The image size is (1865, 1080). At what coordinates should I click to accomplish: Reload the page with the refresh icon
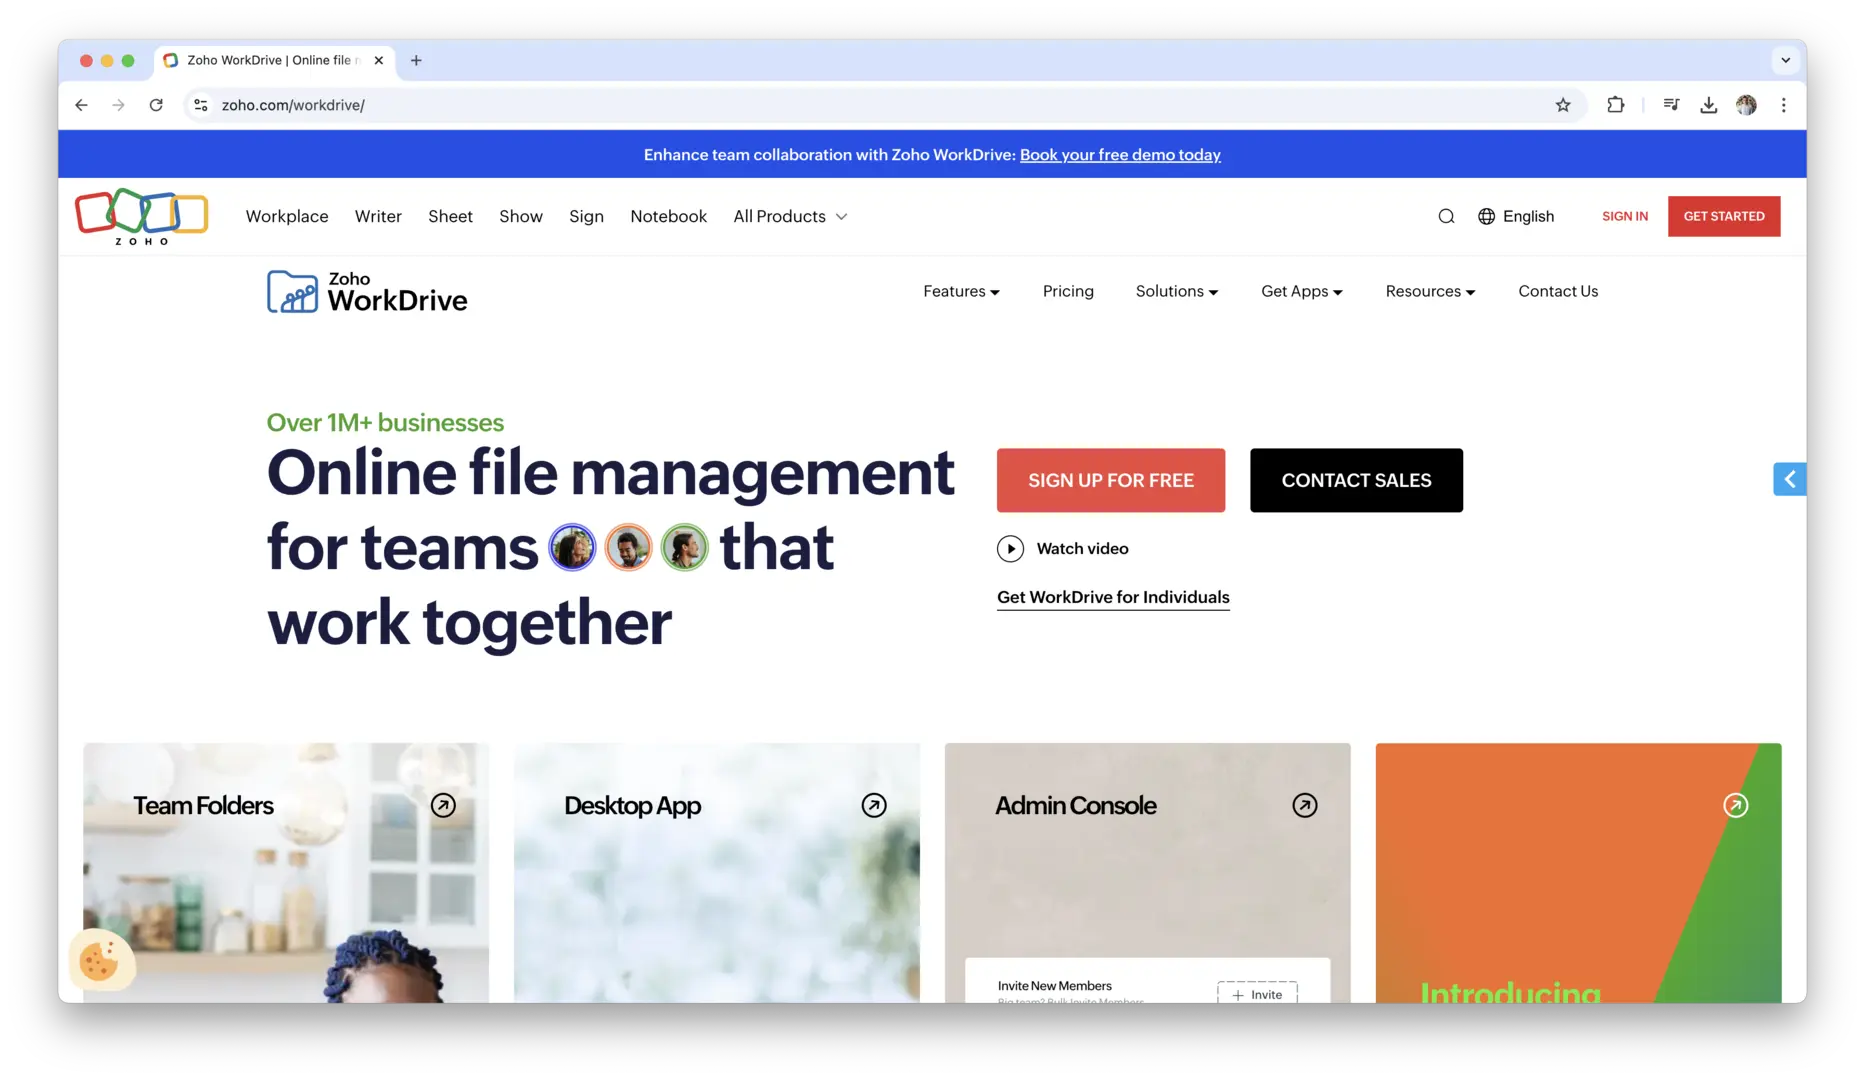[156, 105]
